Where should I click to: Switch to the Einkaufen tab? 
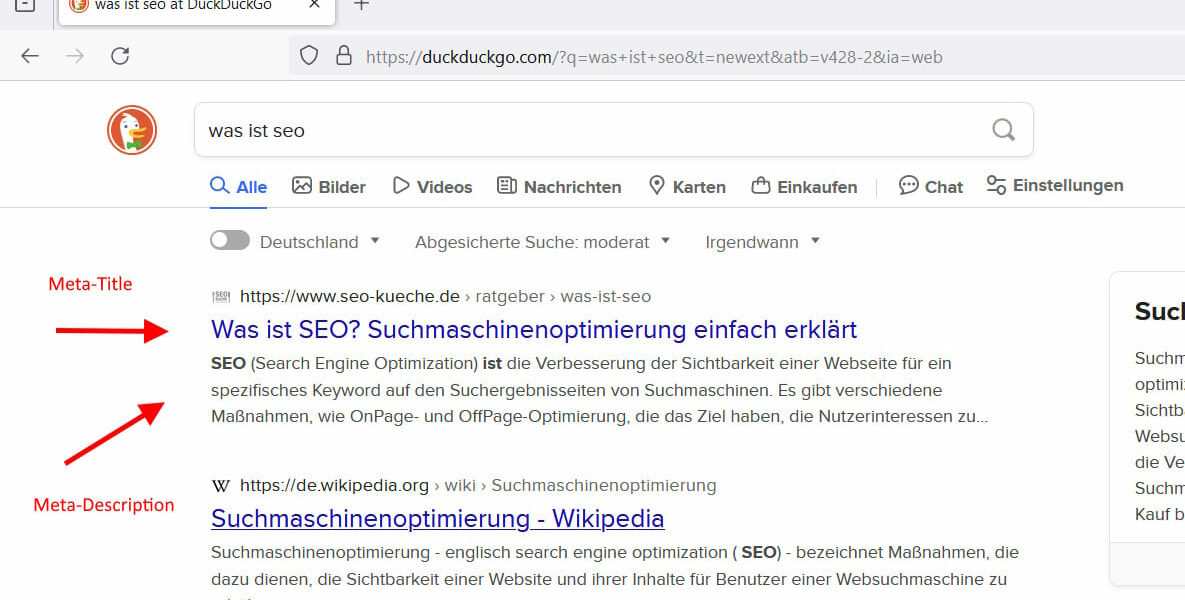804,187
